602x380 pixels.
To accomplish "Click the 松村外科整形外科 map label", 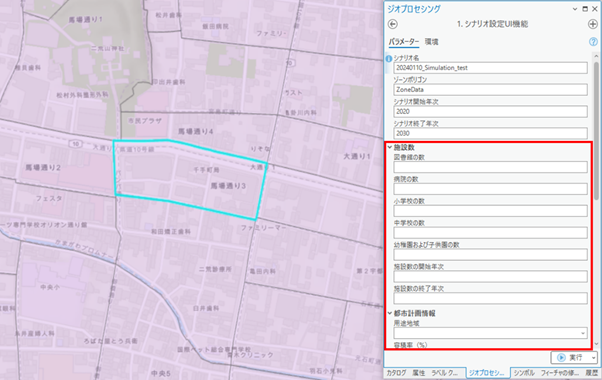I will tap(83, 94).
